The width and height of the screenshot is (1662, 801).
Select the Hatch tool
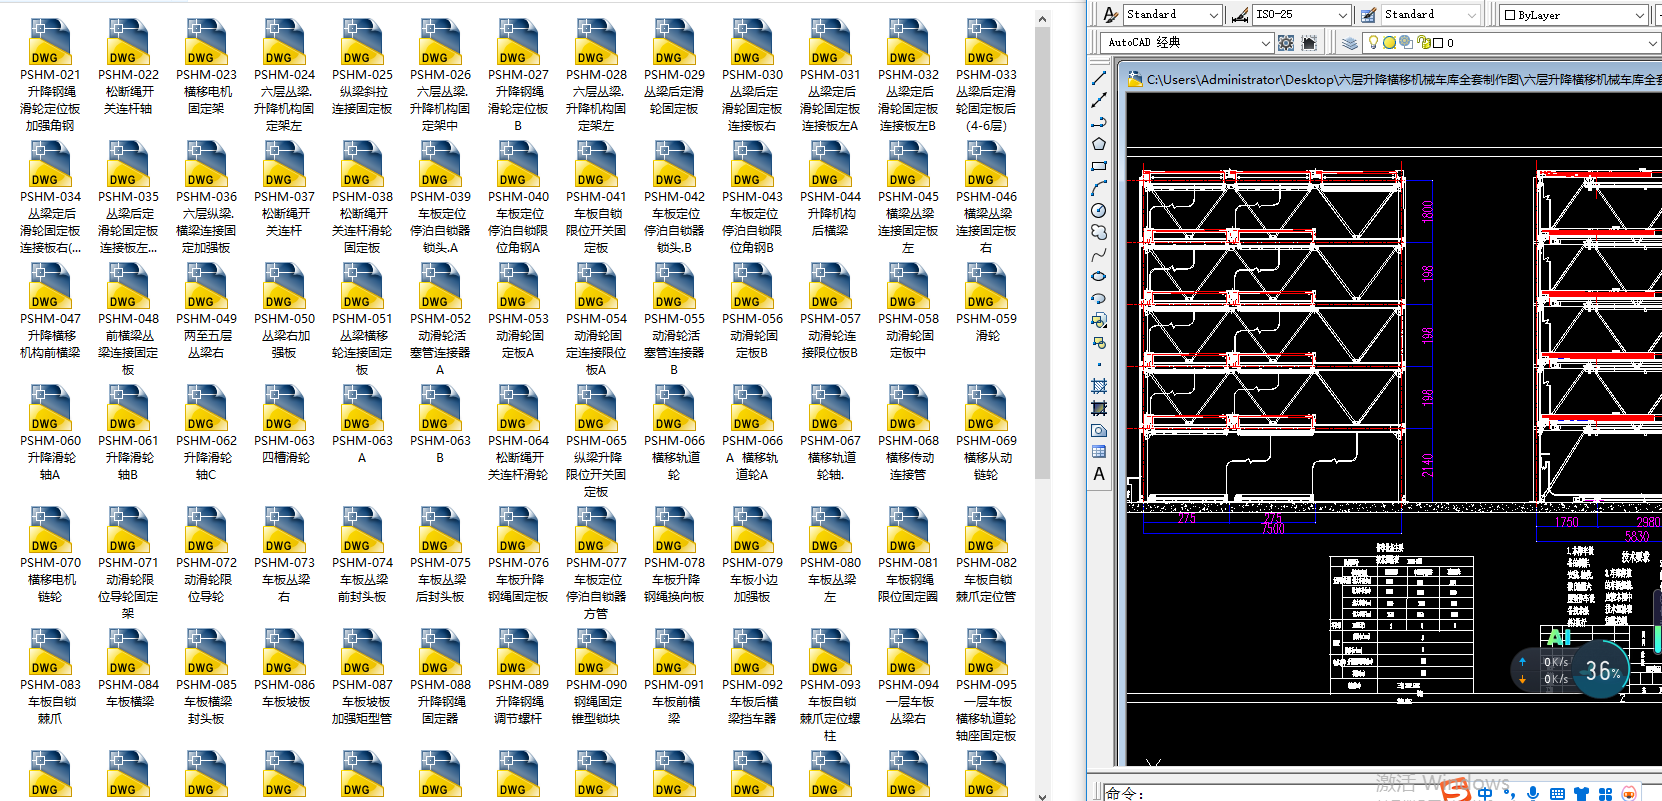coord(1099,386)
